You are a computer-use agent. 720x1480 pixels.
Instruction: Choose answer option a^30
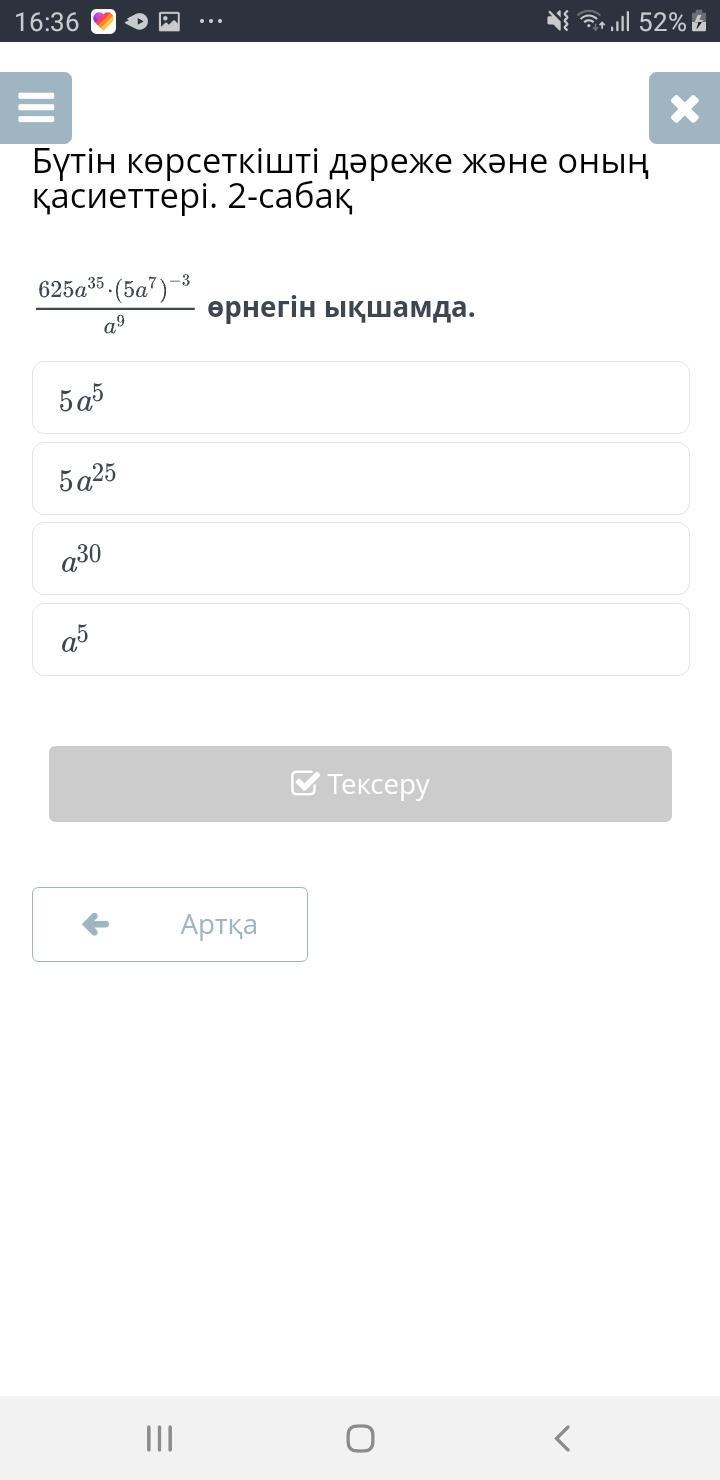pyautogui.click(x=360, y=559)
